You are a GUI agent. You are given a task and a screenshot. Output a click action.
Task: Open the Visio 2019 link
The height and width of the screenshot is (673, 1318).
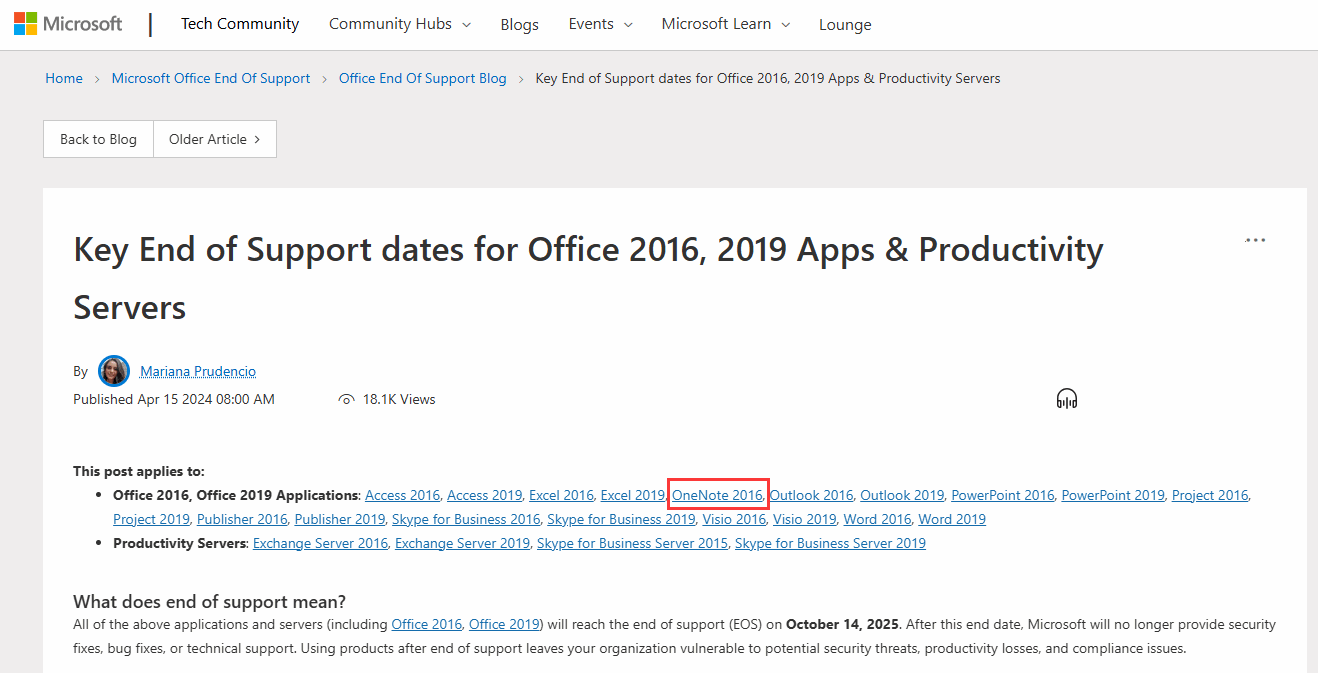point(805,519)
